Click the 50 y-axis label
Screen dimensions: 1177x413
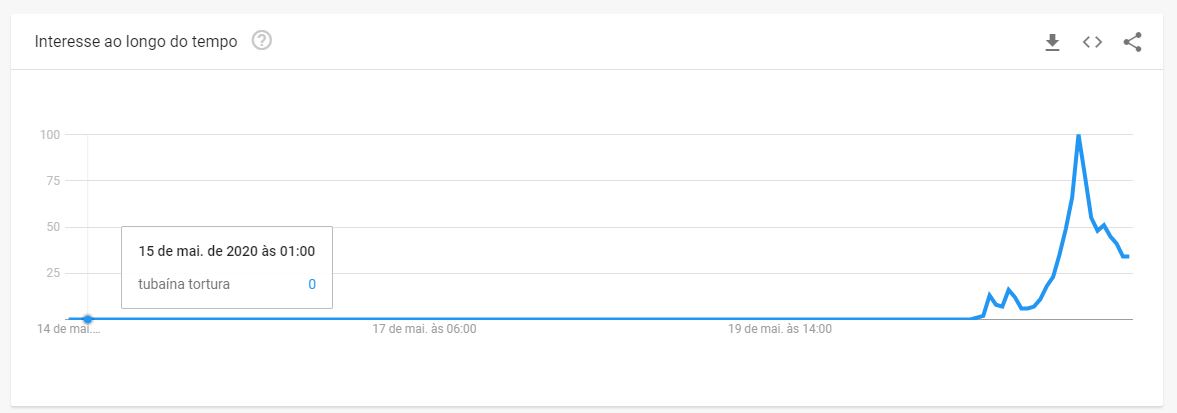pos(53,227)
